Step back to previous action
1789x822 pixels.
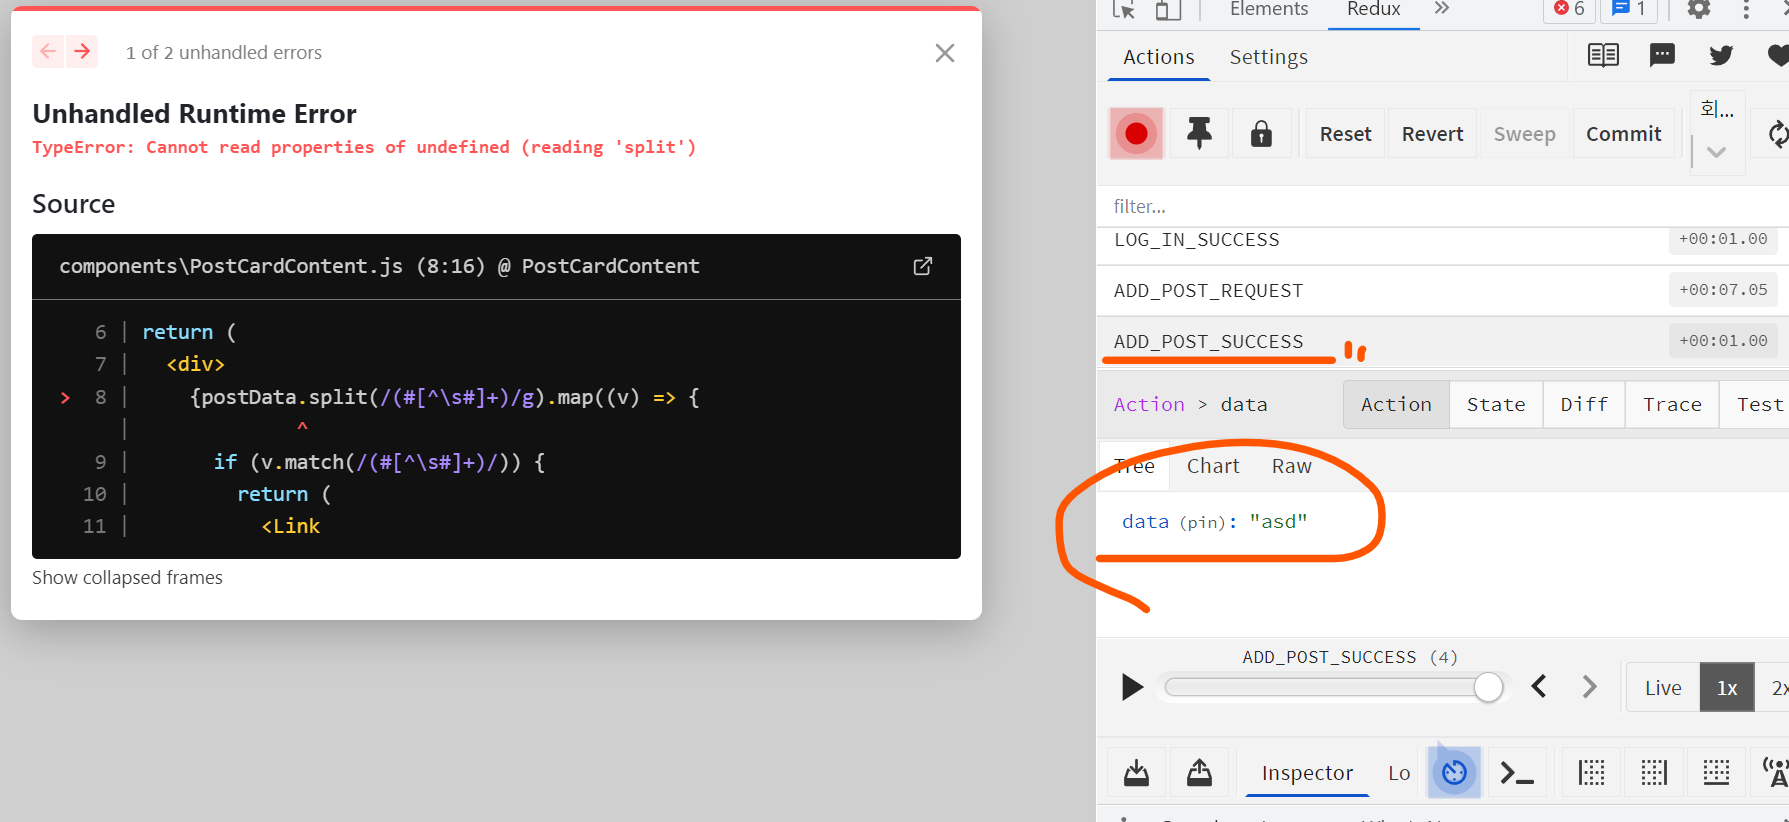click(x=1539, y=686)
